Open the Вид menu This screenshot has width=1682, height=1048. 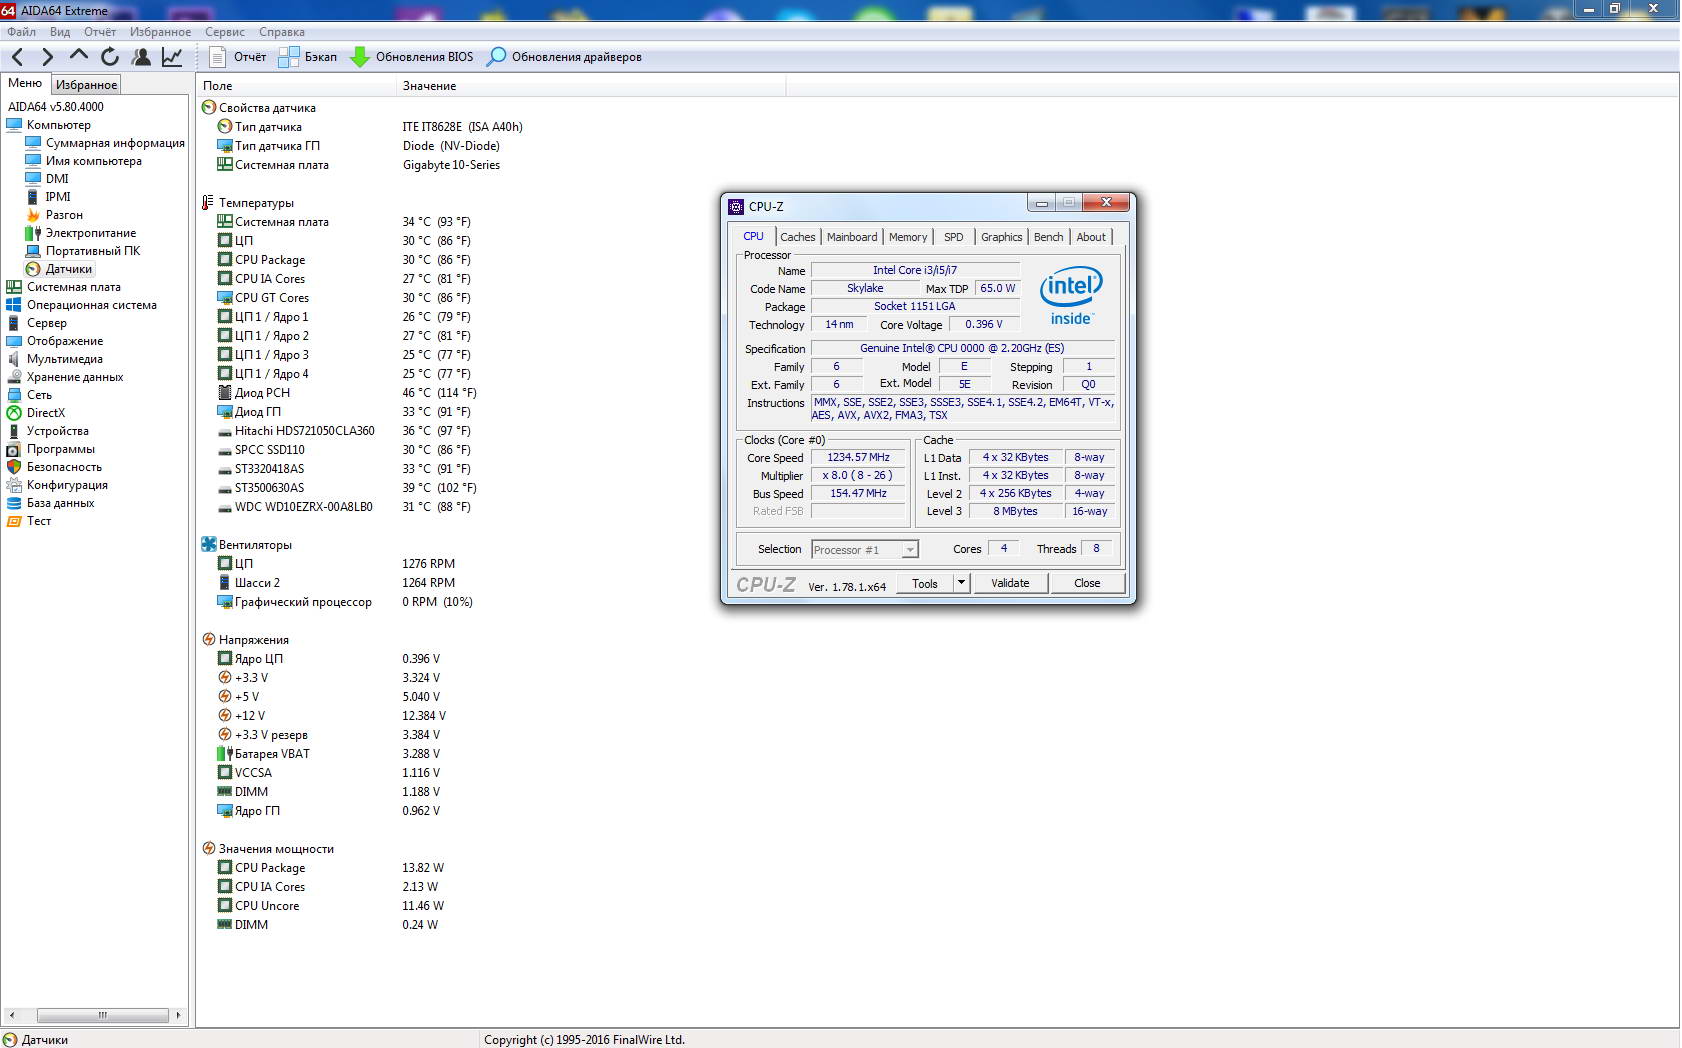[60, 32]
